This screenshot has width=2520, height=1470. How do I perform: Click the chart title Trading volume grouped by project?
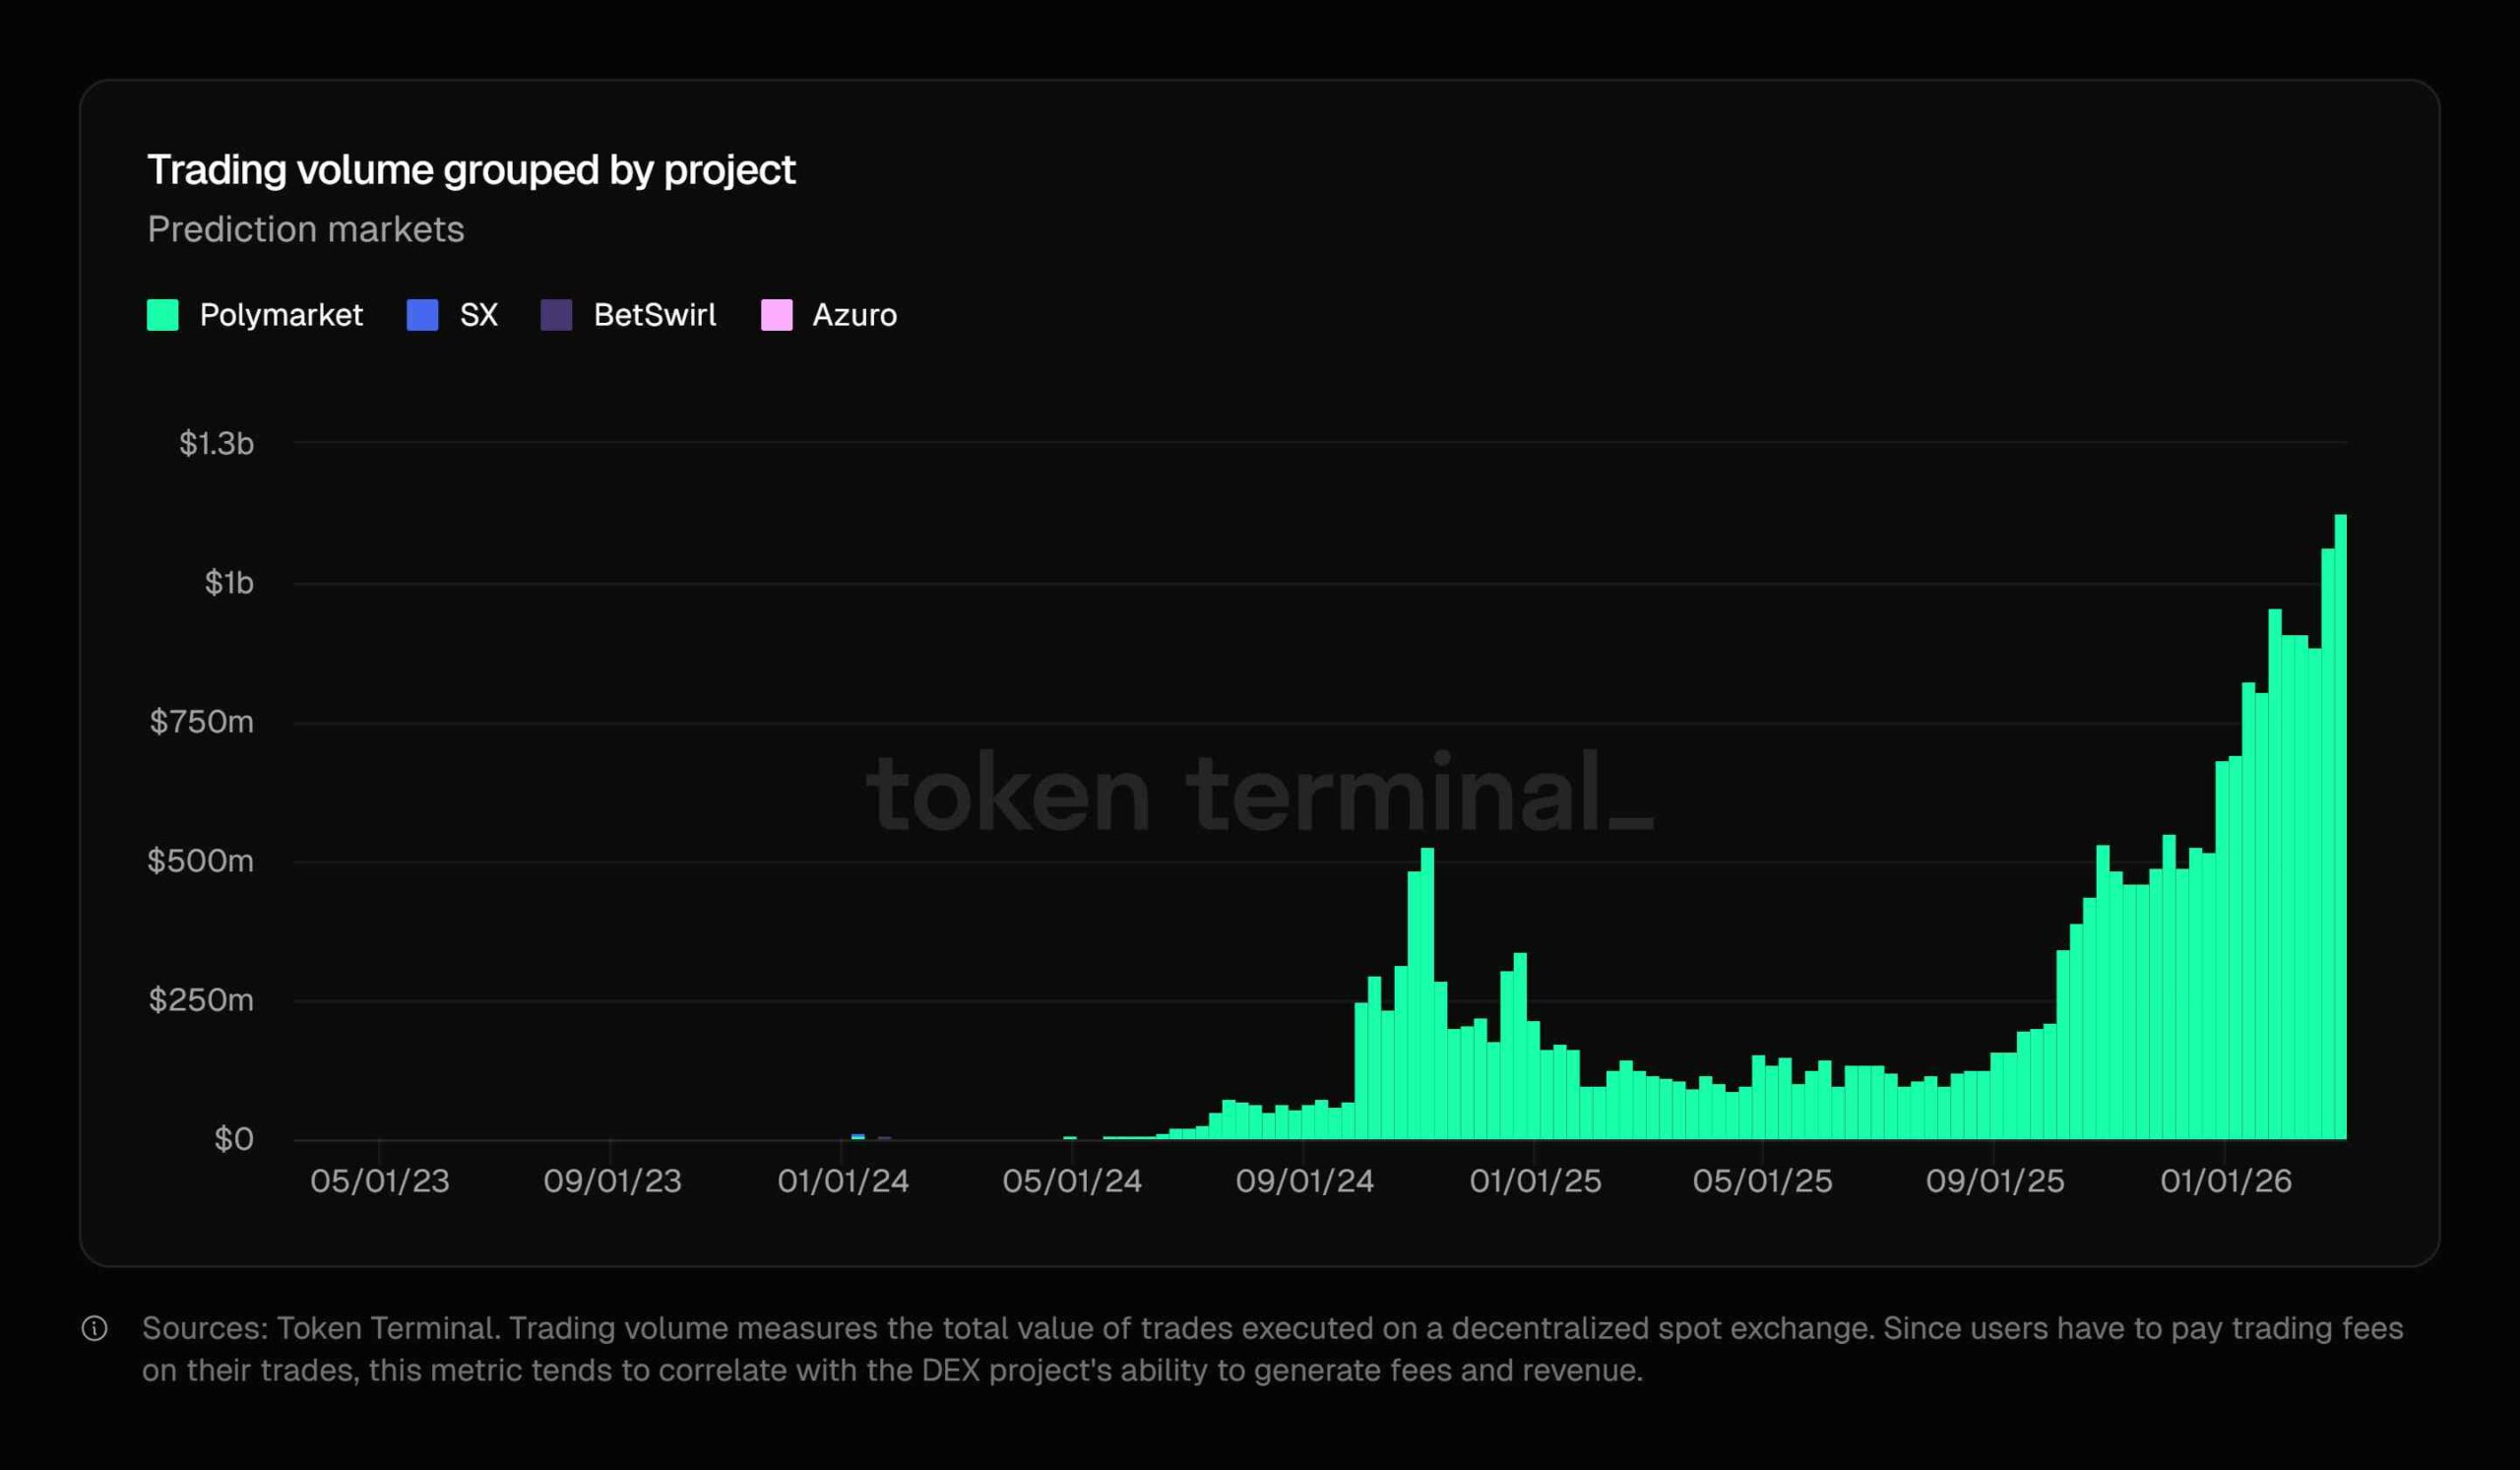coord(471,170)
